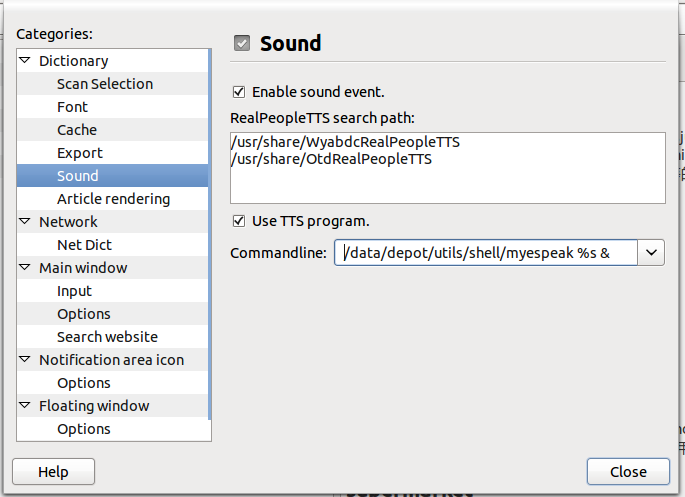This screenshot has width=685, height=497.
Task: Disable the Use TTS program checkbox
Action: (238, 221)
